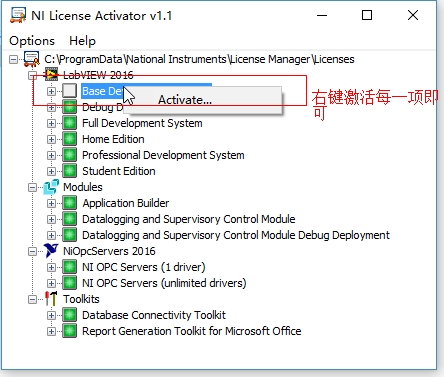
Task: Select NI OPC Servers (1 driver) entry
Action: point(144,267)
